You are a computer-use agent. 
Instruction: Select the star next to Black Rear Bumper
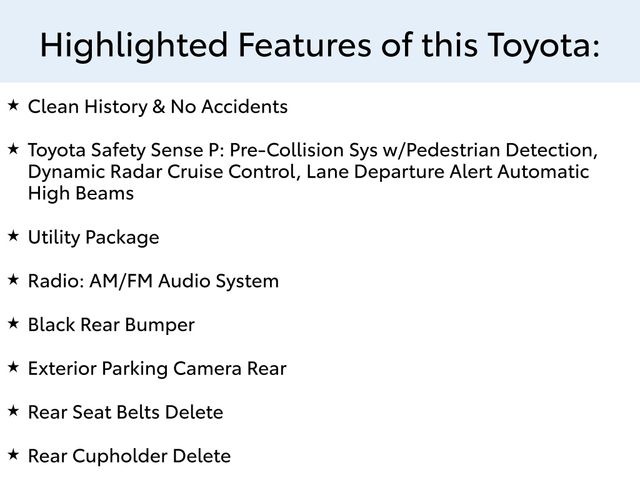[13, 323]
